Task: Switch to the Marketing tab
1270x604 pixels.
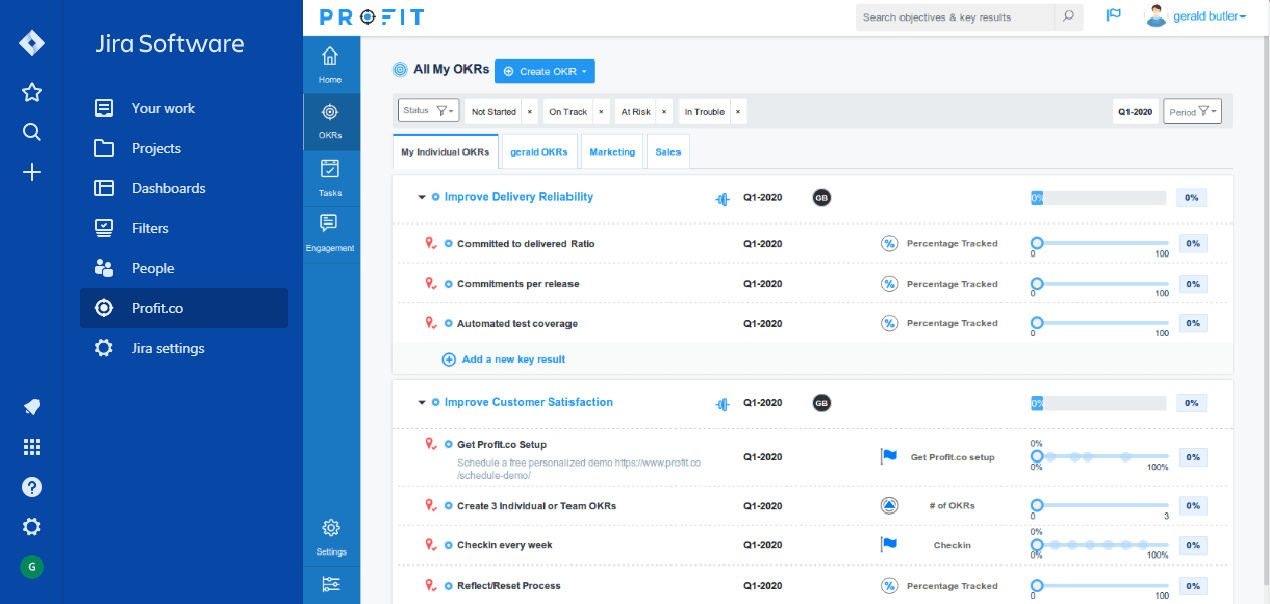Action: click(612, 152)
